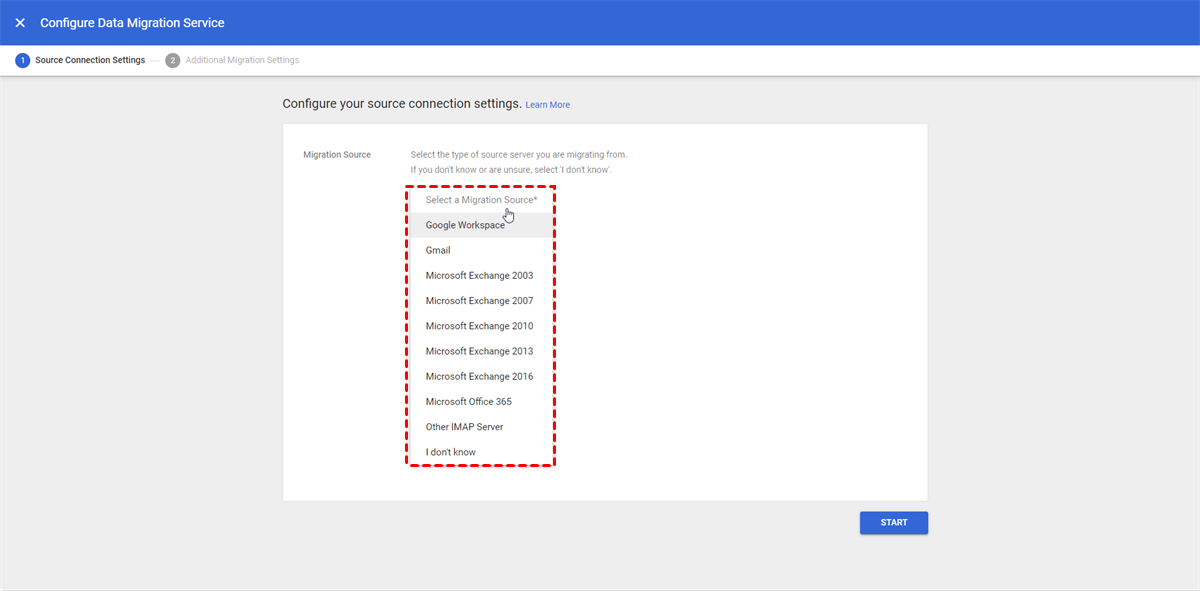Image resolution: width=1200 pixels, height=591 pixels.
Task: Pick Microsoft Exchange 2016 from the list
Action: (x=479, y=376)
